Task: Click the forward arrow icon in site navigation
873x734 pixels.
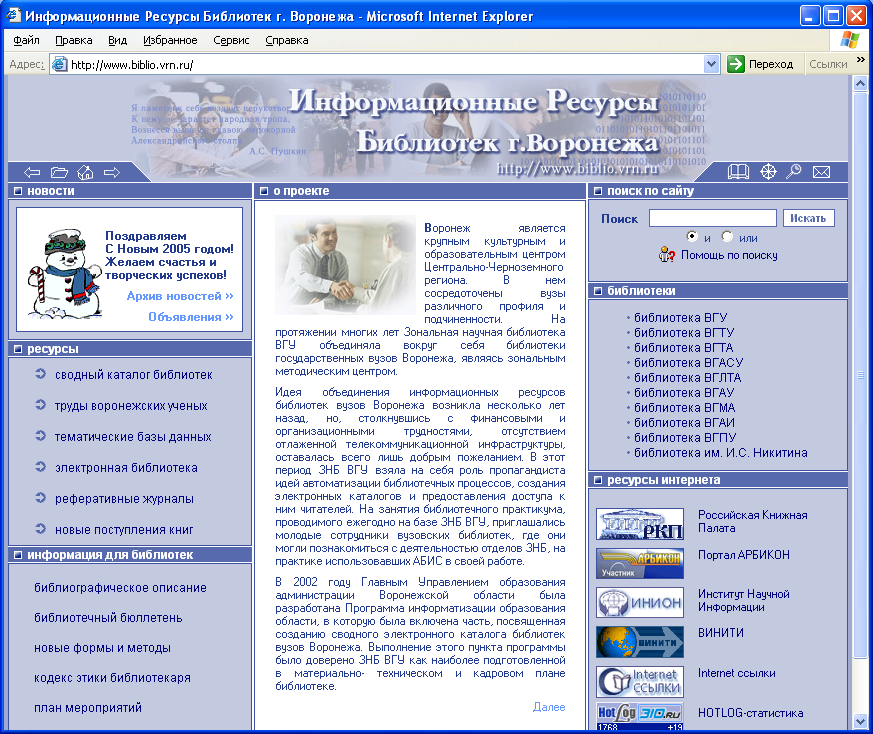Action: tap(112, 173)
